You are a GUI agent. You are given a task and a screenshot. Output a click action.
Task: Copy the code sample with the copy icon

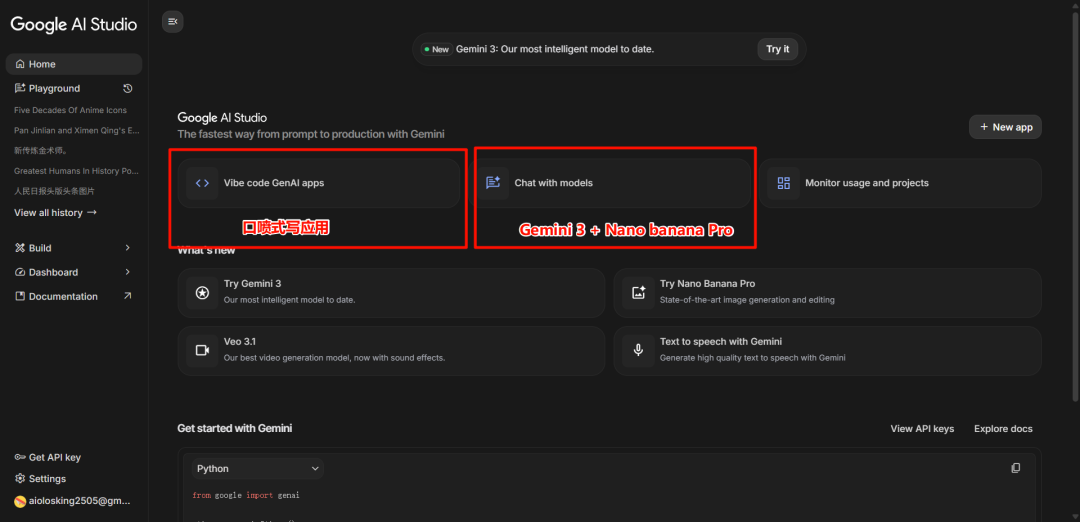1015,468
